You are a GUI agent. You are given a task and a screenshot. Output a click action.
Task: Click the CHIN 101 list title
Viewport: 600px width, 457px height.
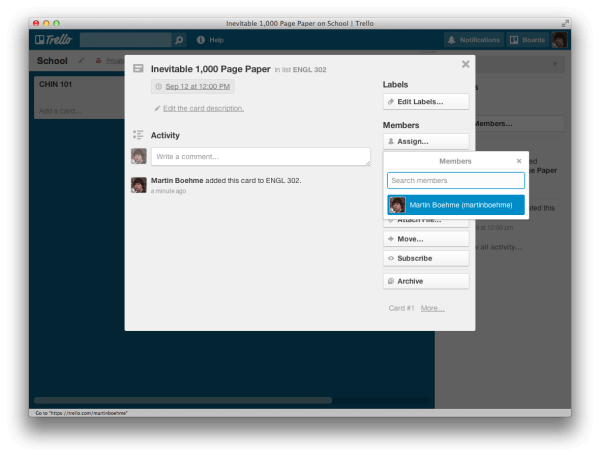pos(55,84)
